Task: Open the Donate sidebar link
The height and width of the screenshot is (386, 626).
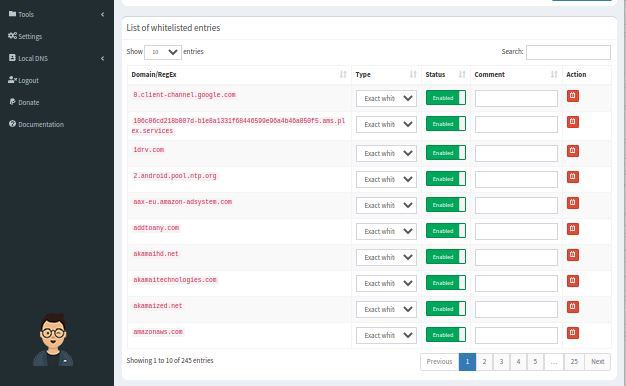Action: pos(57,102)
